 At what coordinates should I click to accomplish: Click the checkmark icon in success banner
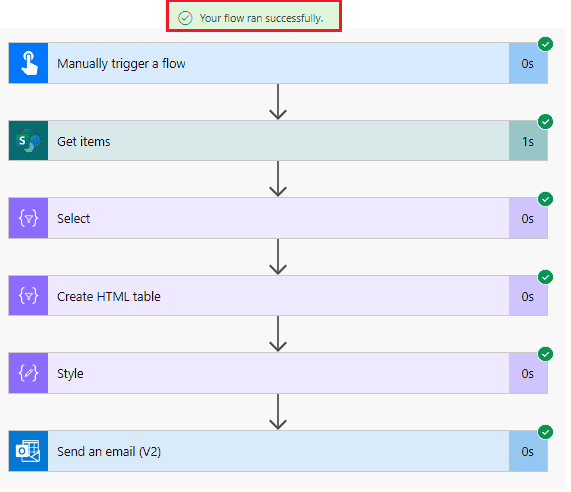[x=185, y=18]
